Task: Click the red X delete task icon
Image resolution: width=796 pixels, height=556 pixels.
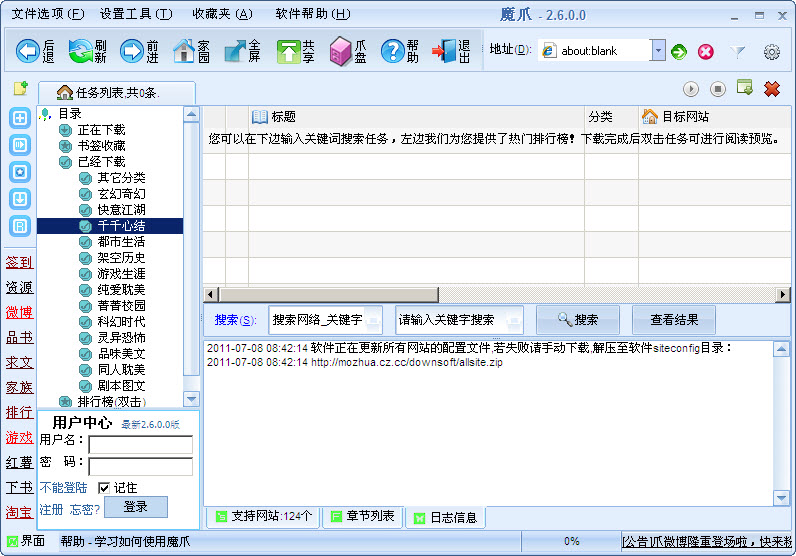Action: point(772,89)
